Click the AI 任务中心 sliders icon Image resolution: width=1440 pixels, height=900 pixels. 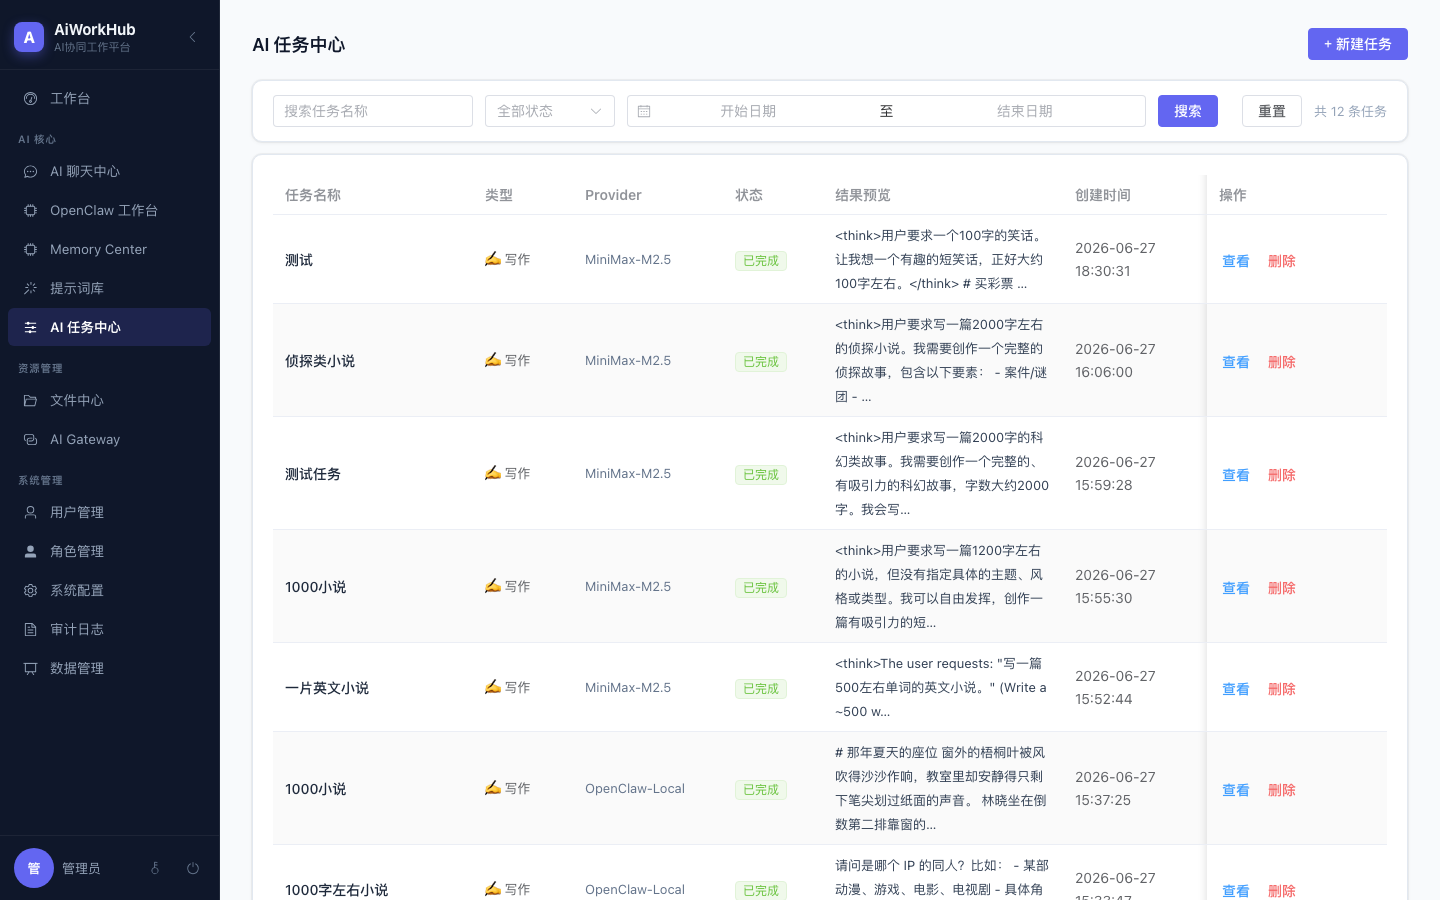[30, 327]
